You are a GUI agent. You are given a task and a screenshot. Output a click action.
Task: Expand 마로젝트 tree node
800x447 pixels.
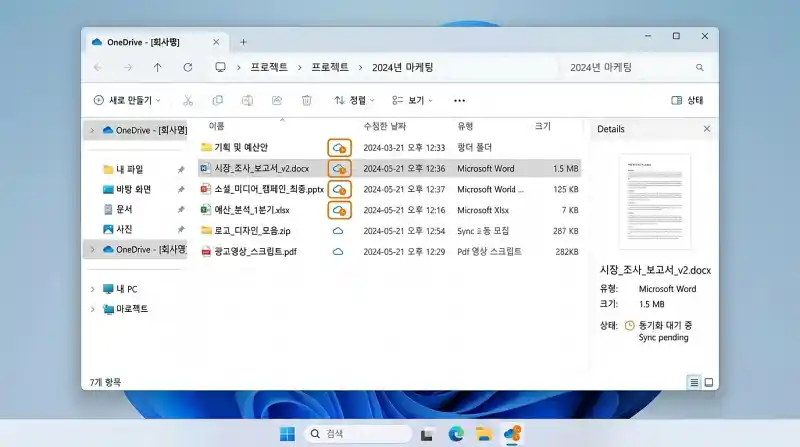[92, 309]
